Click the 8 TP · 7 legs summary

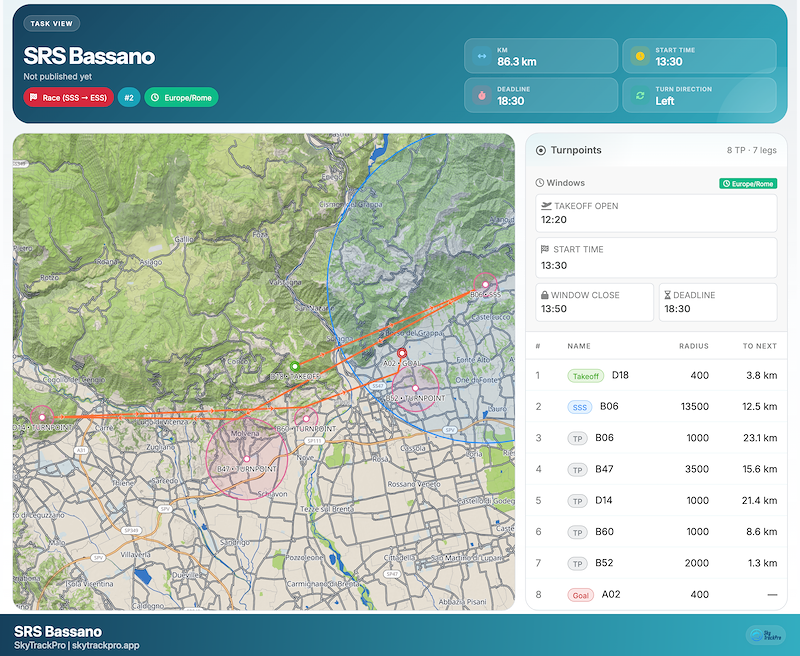pos(752,150)
